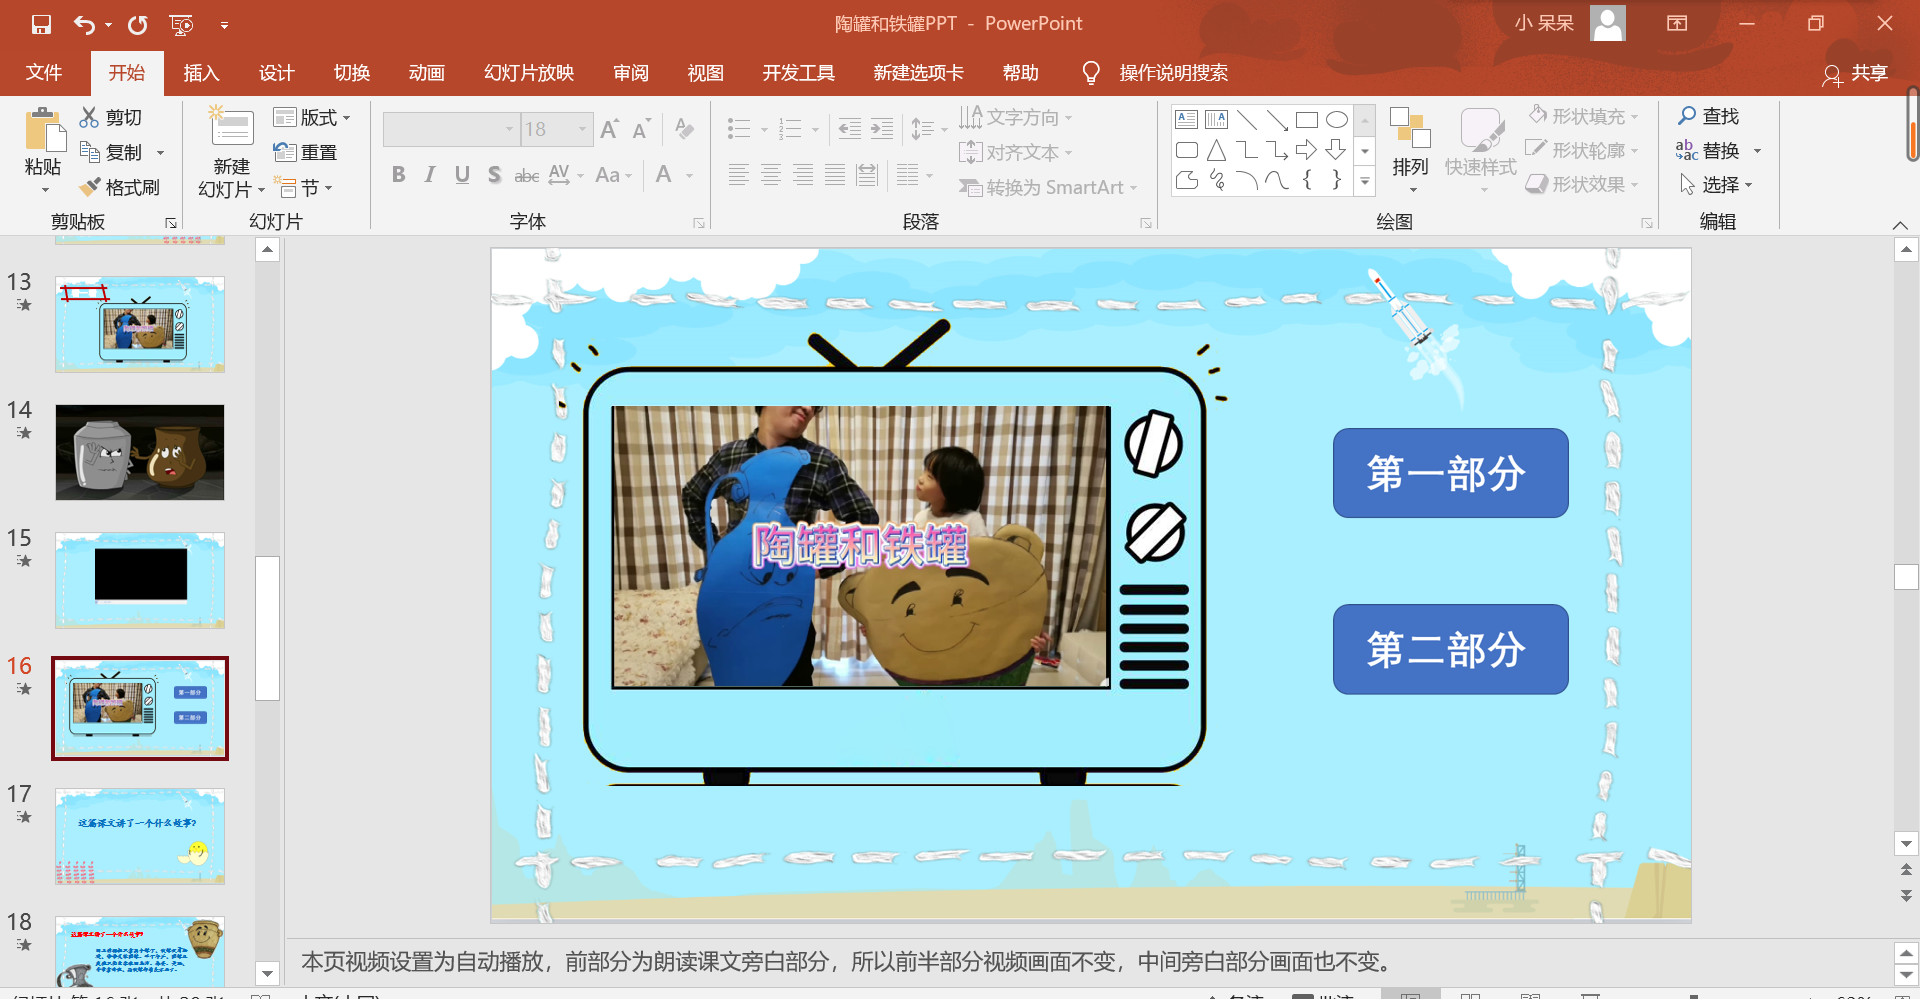This screenshot has height=999, width=1920.
Task: Switch to the Insert tab
Action: (201, 72)
